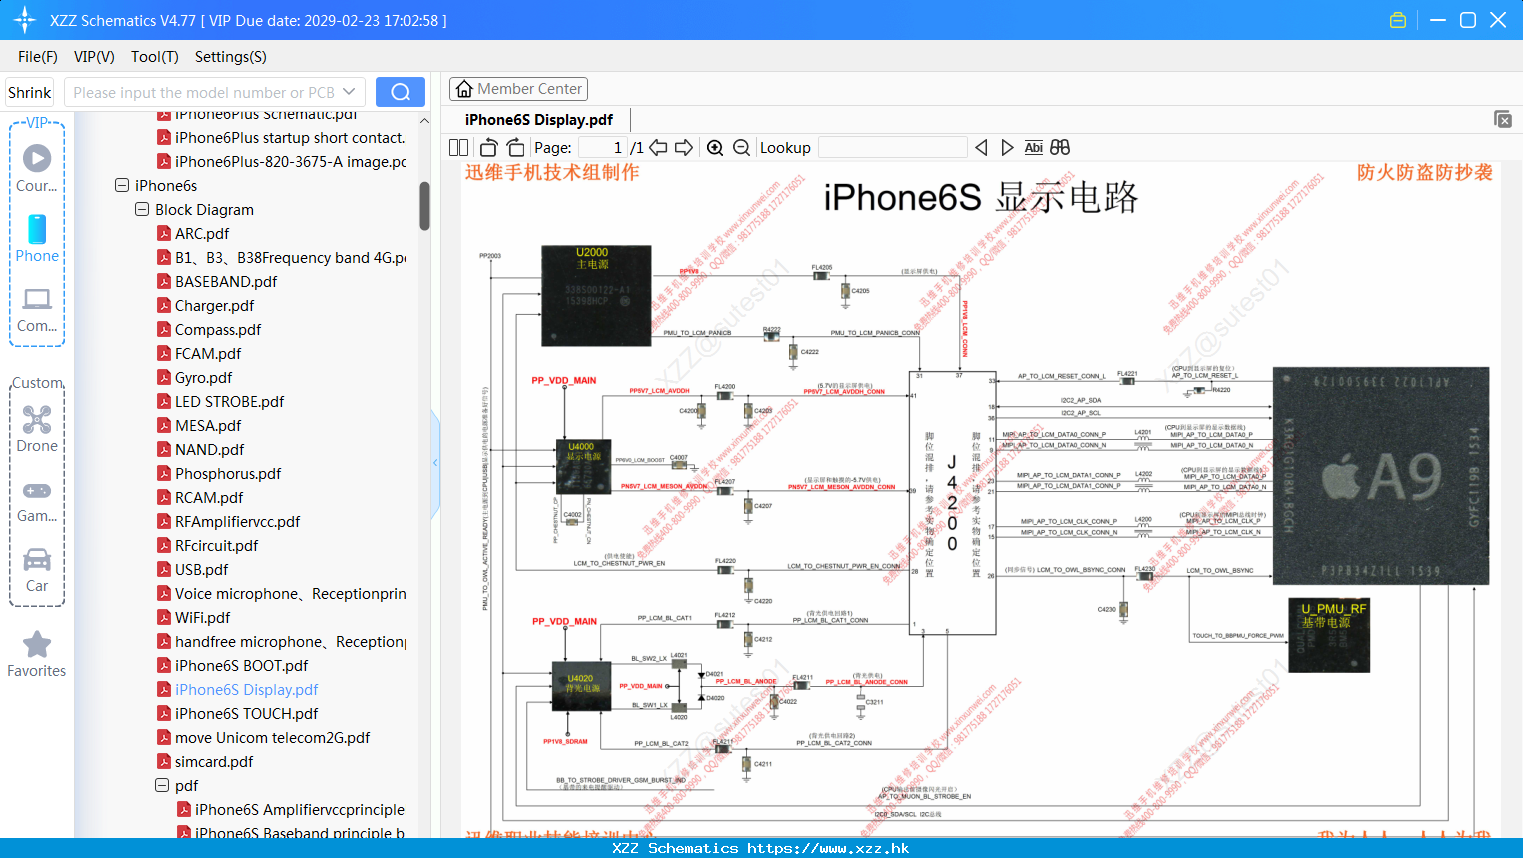Open USB.pdf in the tree
Viewport: 1523px width, 858px height.
201,569
